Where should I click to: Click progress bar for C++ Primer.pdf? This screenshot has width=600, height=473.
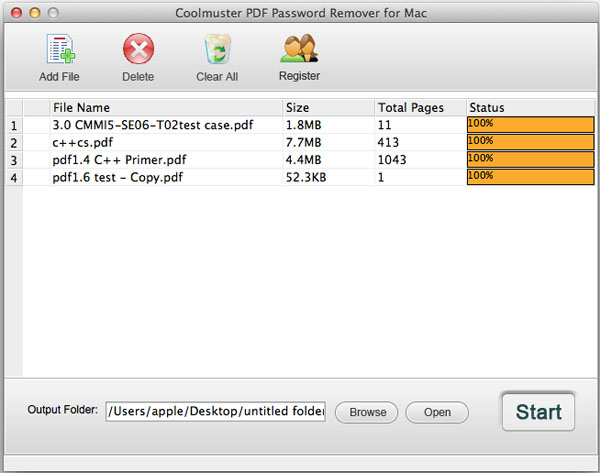(x=531, y=160)
